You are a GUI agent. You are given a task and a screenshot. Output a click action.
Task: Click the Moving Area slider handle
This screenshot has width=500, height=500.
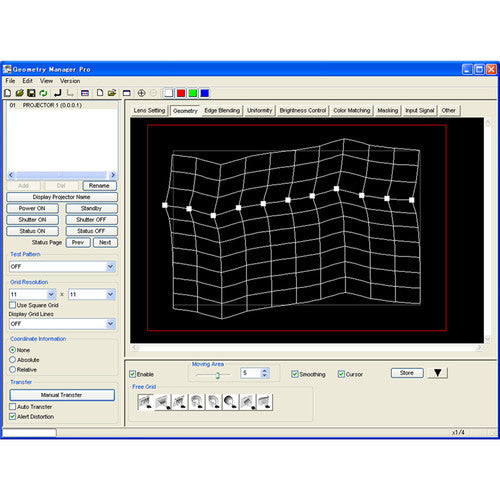tap(218, 375)
